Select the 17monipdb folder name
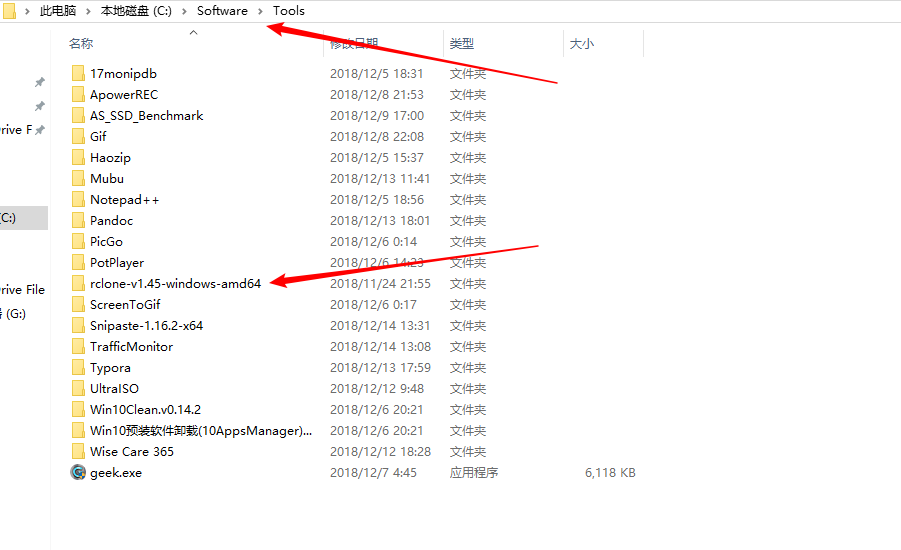This screenshot has width=901, height=550. click(x=123, y=74)
